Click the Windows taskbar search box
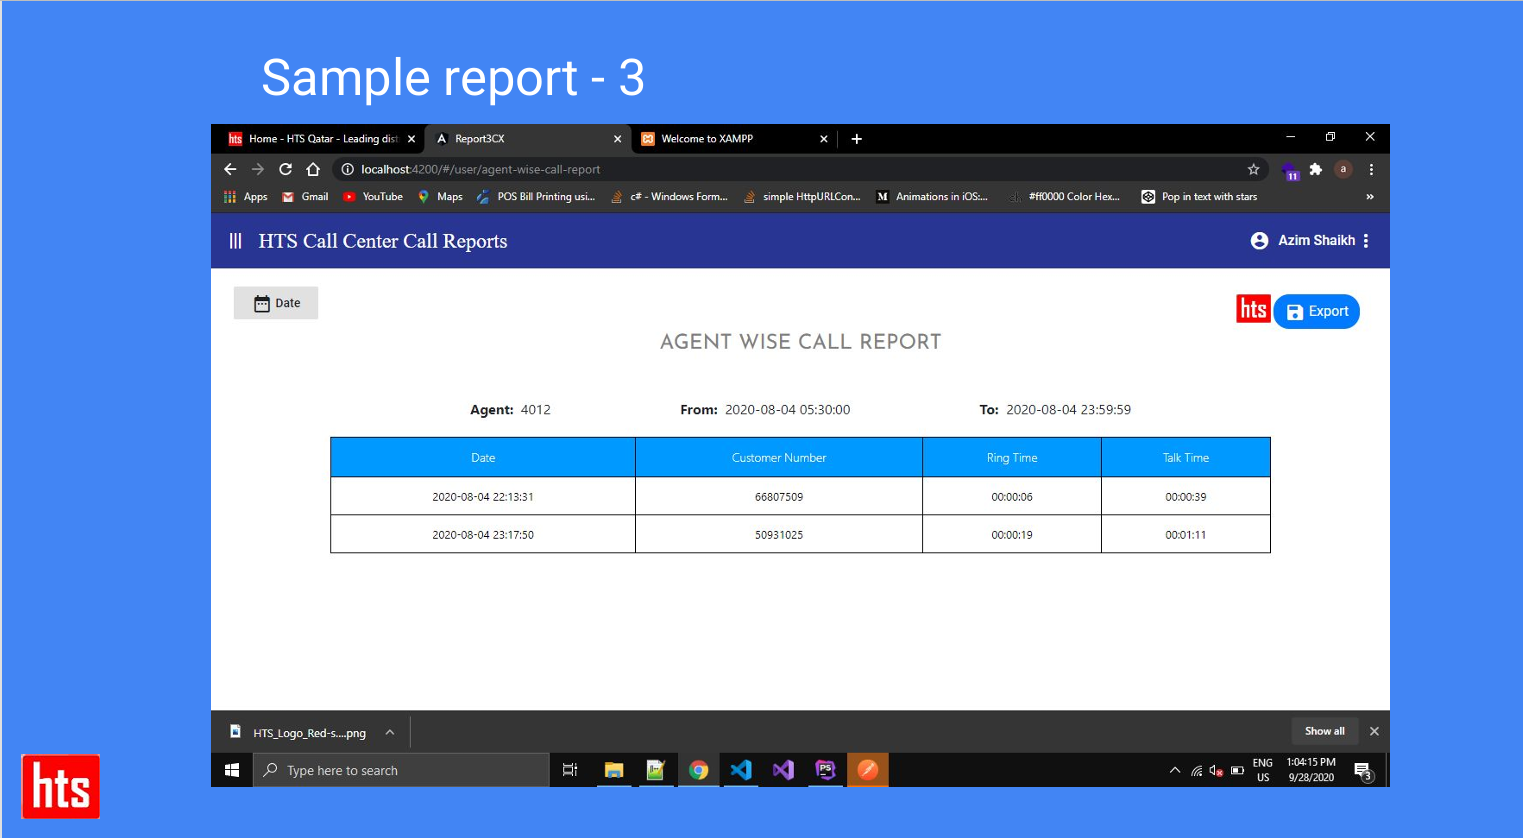The width and height of the screenshot is (1523, 838). pyautogui.click(x=402, y=770)
